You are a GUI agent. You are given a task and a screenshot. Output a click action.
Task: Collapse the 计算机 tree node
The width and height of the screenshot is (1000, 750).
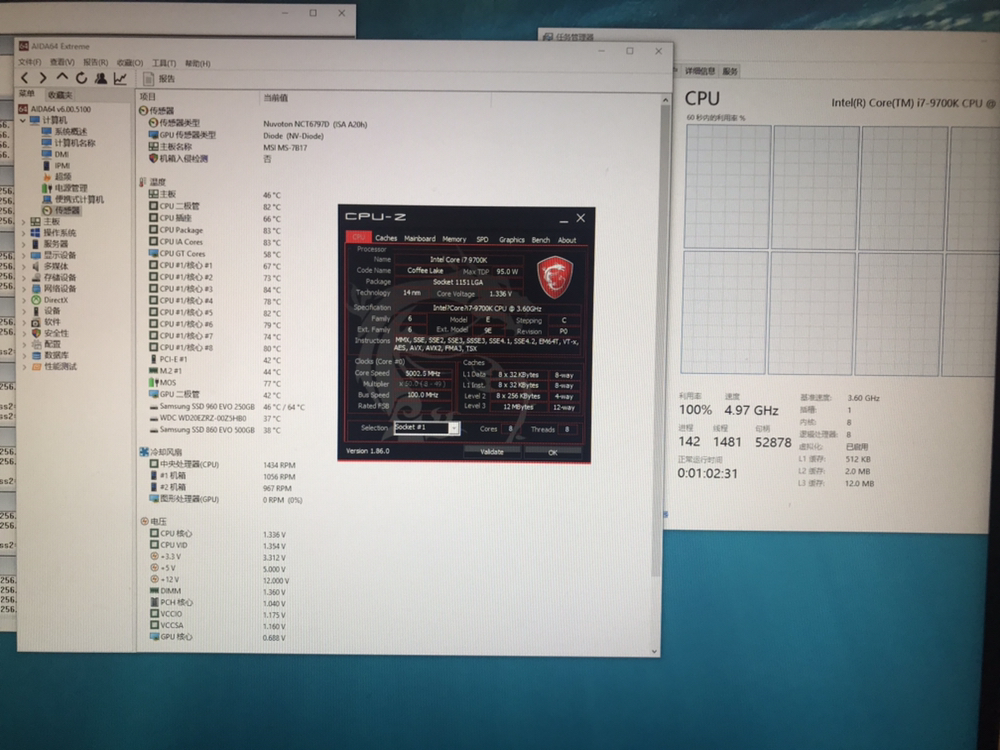coord(23,120)
